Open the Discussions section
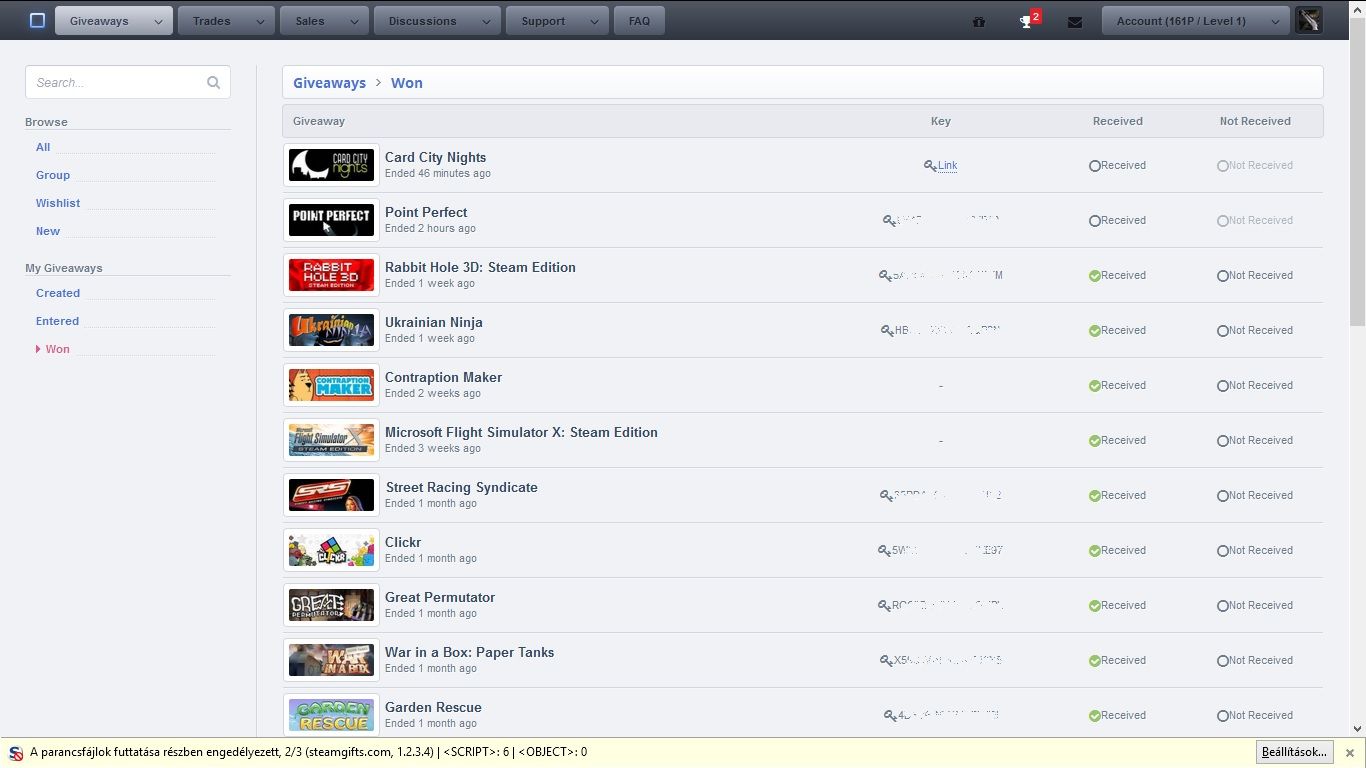The height and width of the screenshot is (768, 1366). point(423,21)
